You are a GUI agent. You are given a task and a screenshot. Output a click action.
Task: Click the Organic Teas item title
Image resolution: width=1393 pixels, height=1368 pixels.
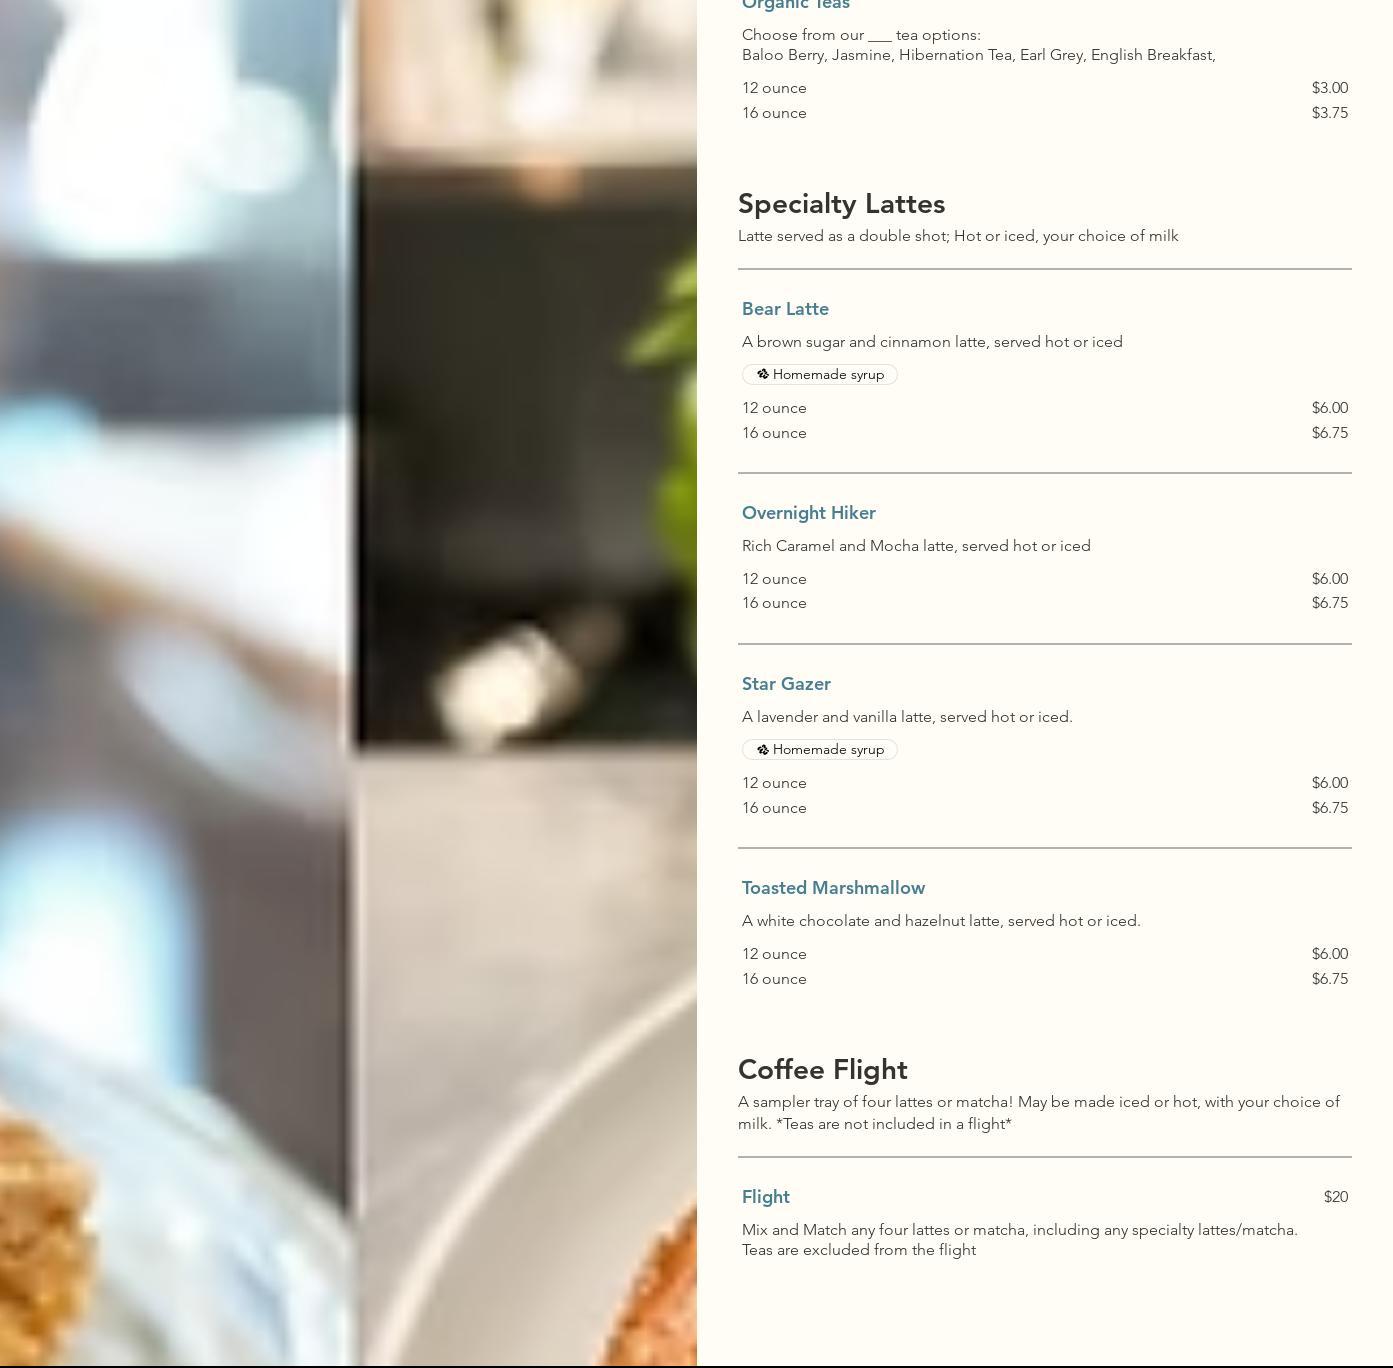tap(796, 5)
